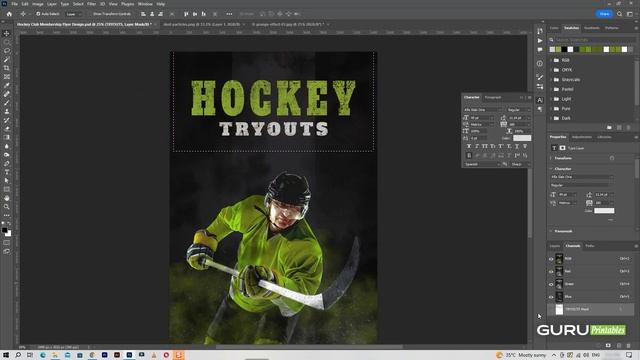Image resolution: width=640 pixels, height=360 pixels.
Task: Select the Clone Stamp tool
Action: pyautogui.click(x=7, y=111)
